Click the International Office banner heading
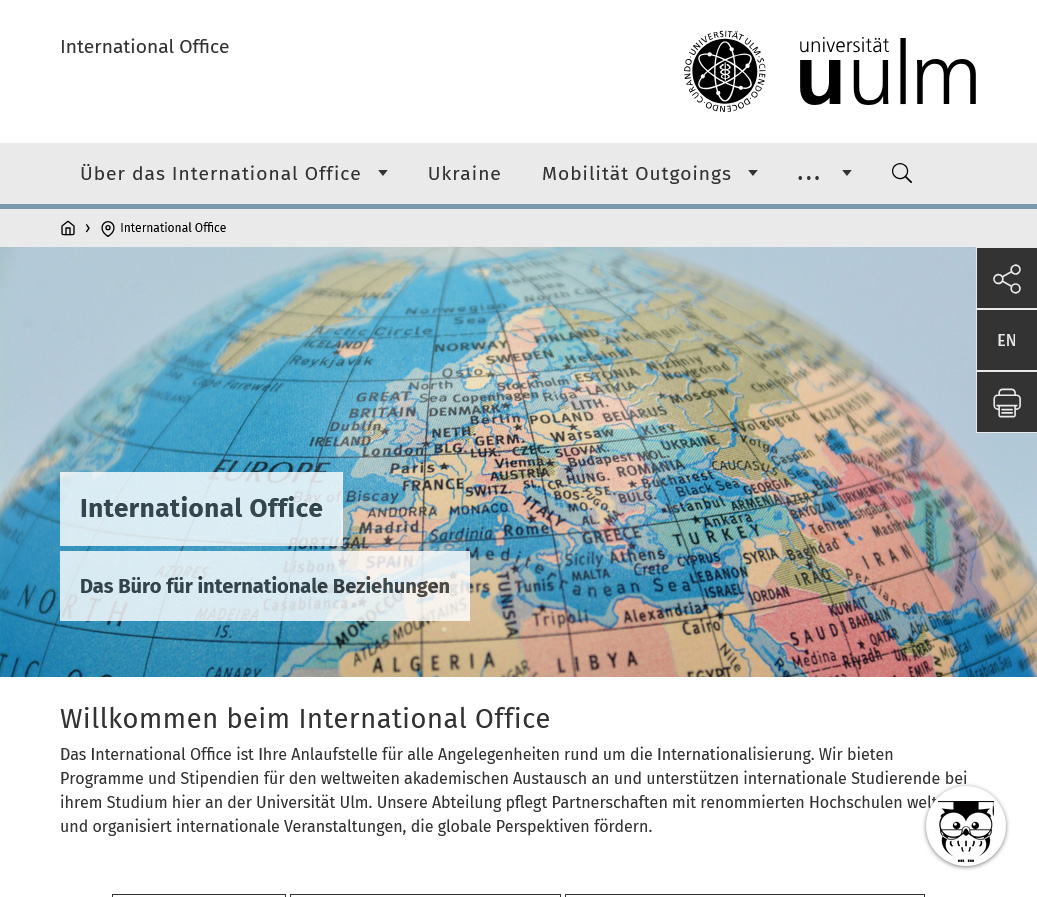Screen dimensions: 1037x897 [x=201, y=508]
